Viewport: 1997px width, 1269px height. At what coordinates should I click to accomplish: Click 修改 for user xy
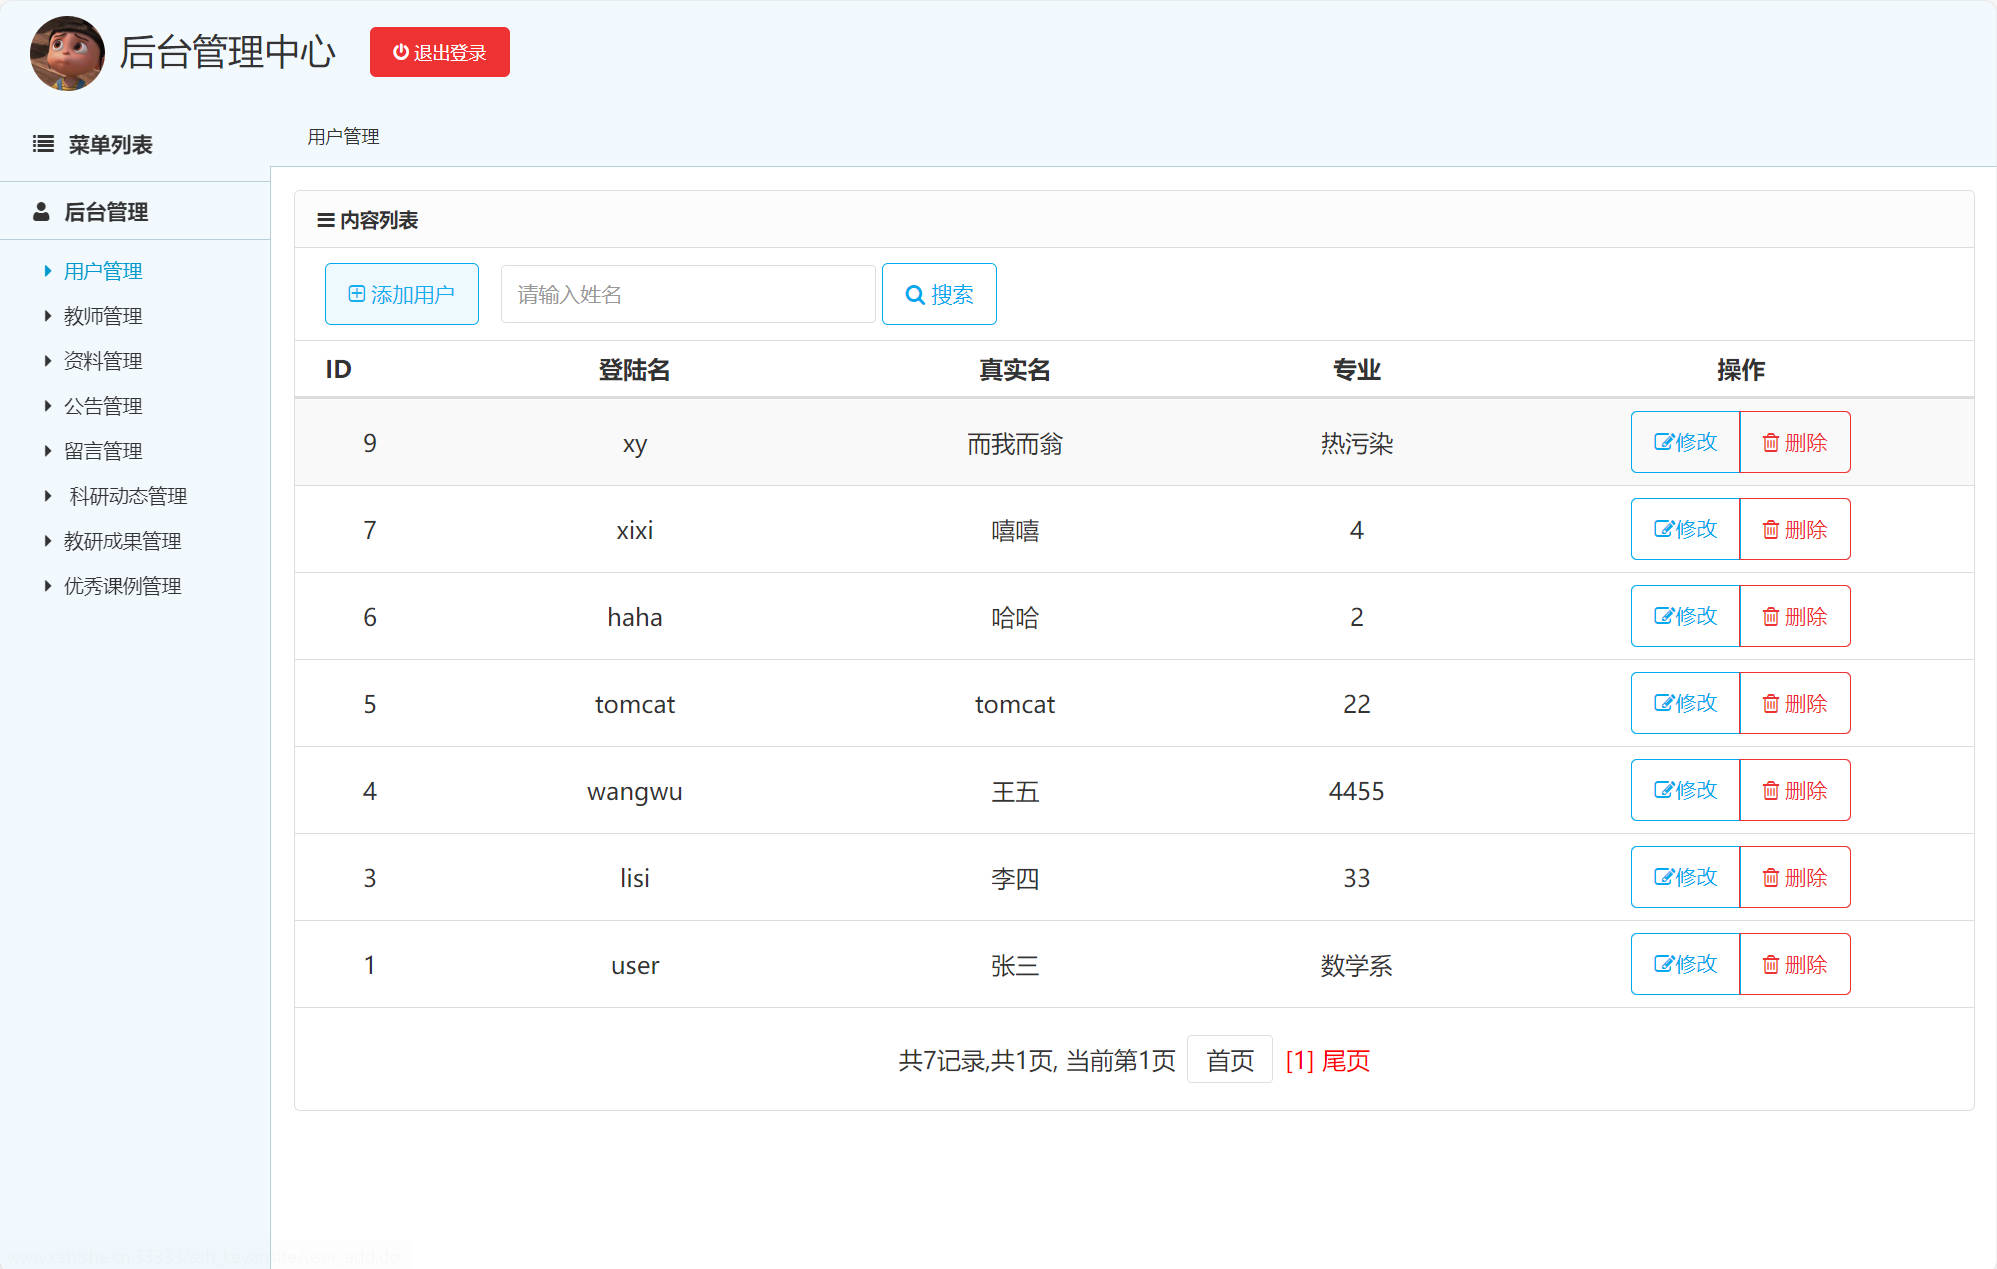click(x=1686, y=442)
